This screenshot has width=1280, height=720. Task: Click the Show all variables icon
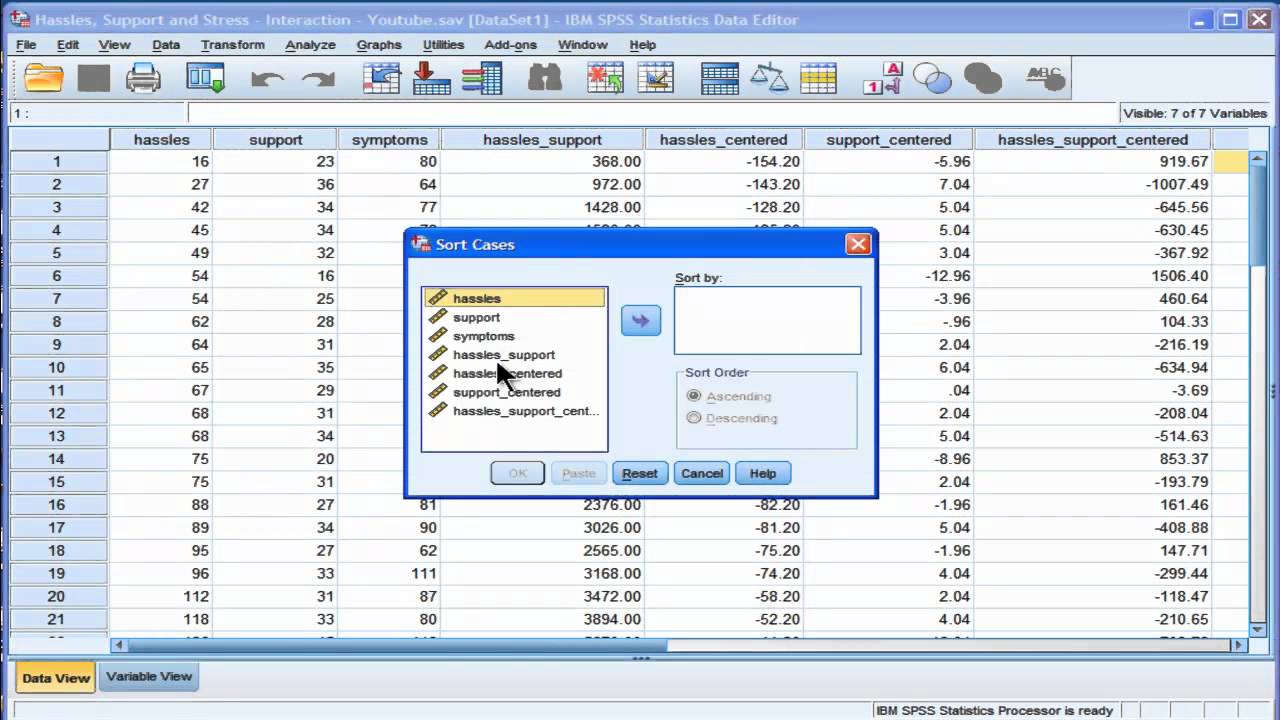[x=982, y=78]
